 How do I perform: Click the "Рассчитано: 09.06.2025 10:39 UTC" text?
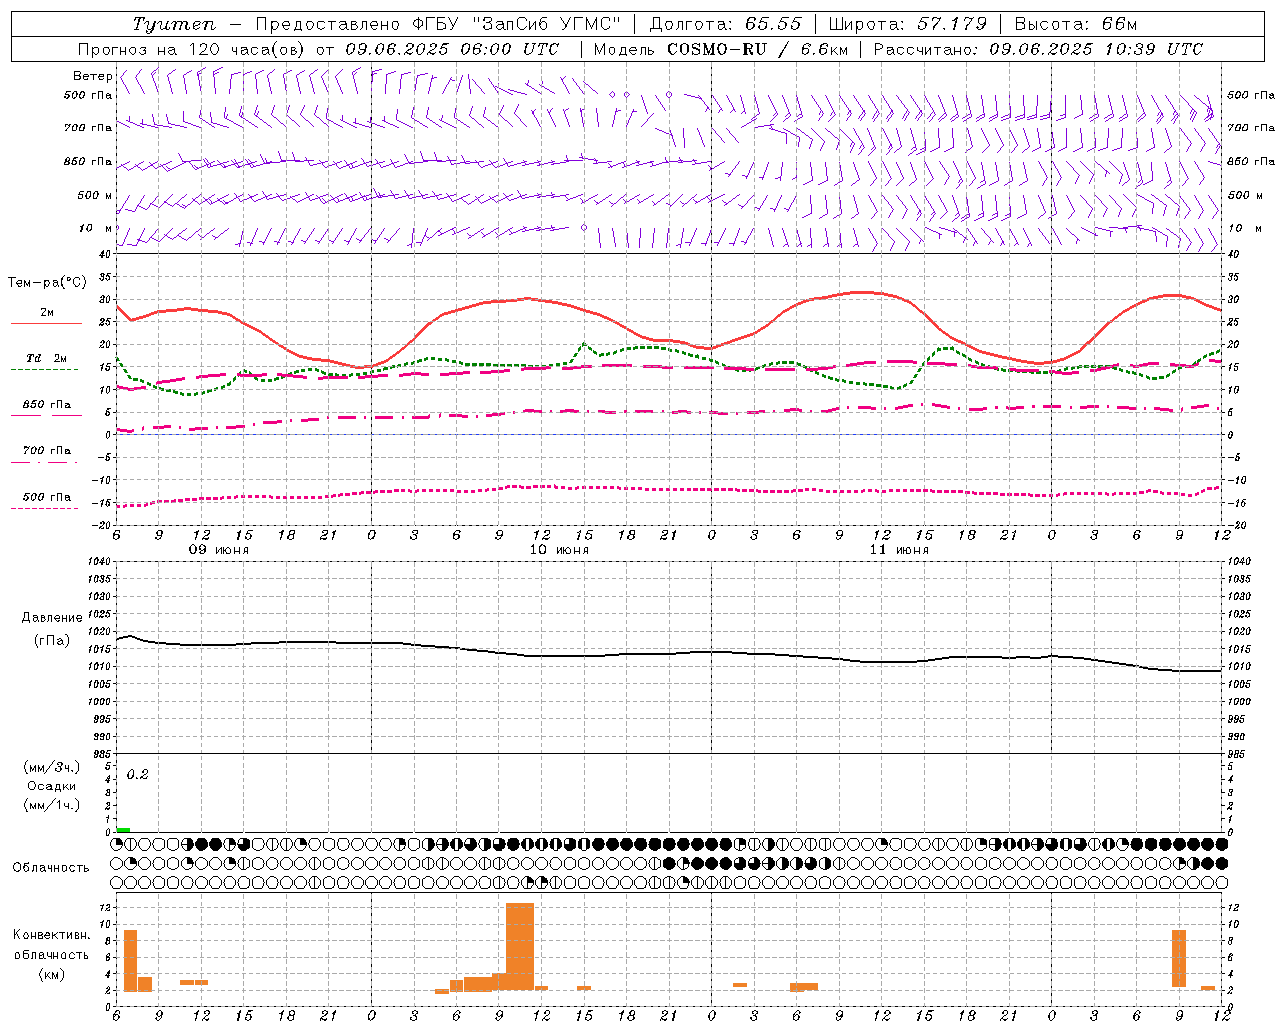(1038, 49)
